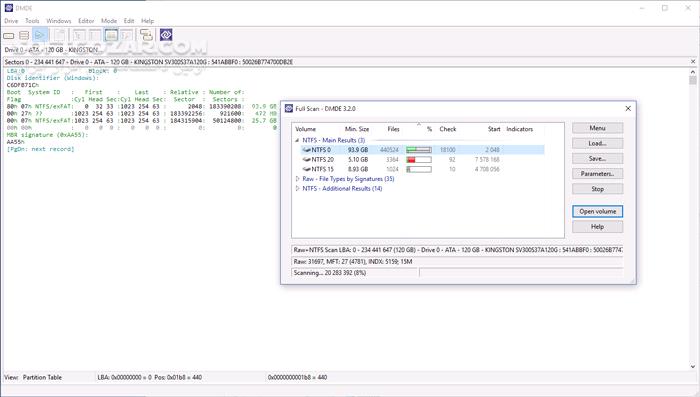
Task: Click the Help button in Full Scan dialog
Action: click(597, 227)
